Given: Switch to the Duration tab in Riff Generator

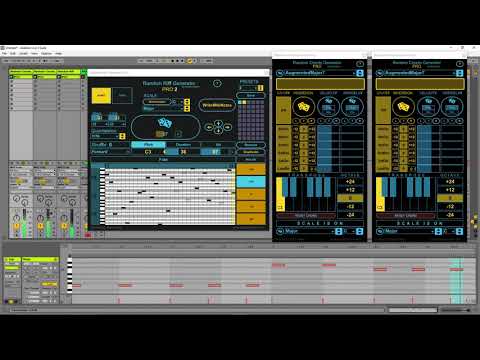Looking at the screenshot, I should [183, 145].
